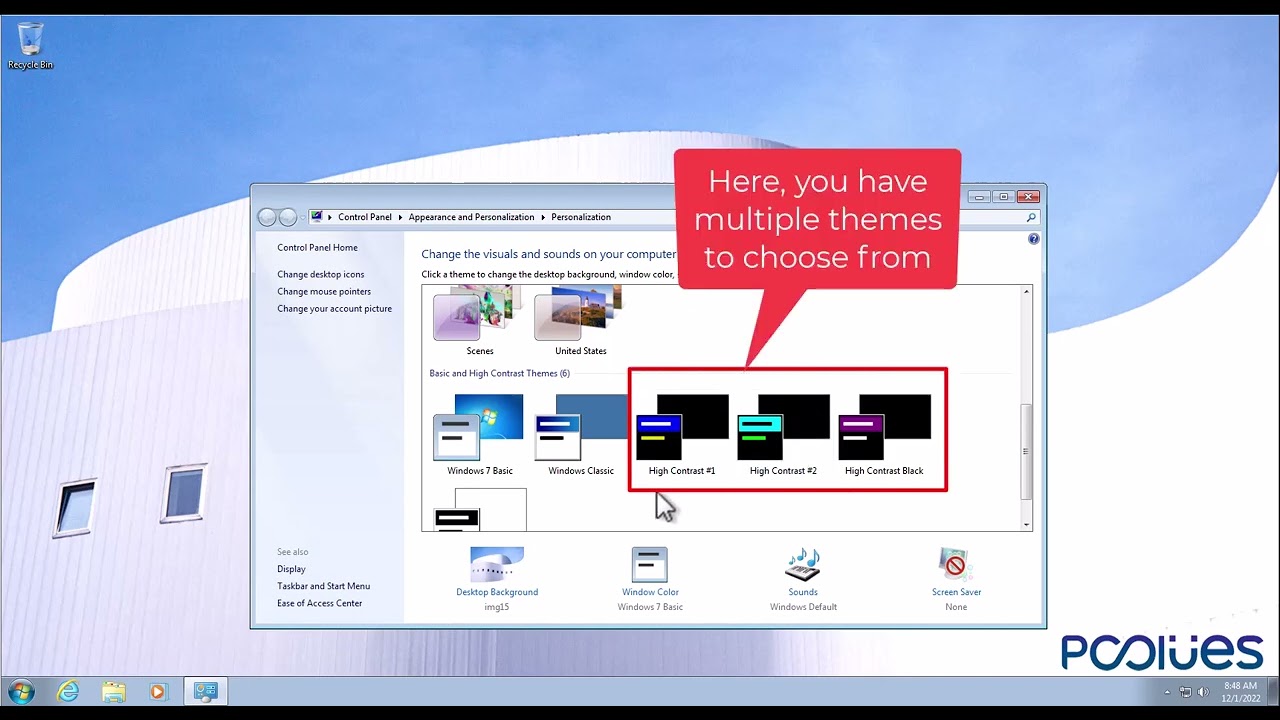Image resolution: width=1280 pixels, height=720 pixels.
Task: Open Windows Explorer folder on taskbar
Action: (x=114, y=691)
